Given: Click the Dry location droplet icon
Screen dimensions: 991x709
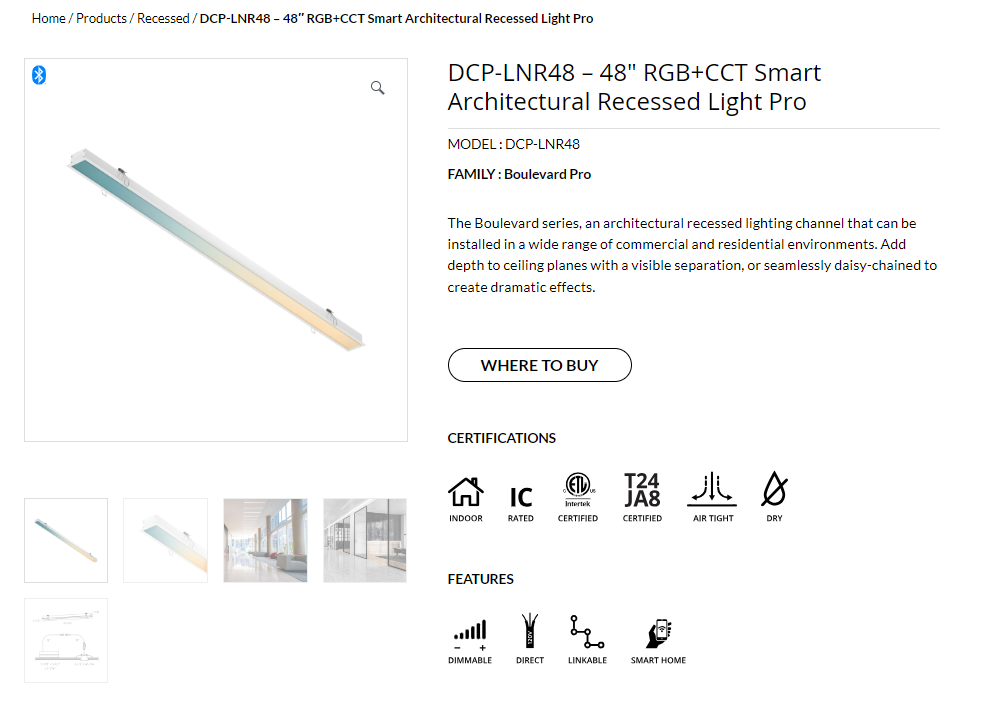Looking at the screenshot, I should point(775,489).
